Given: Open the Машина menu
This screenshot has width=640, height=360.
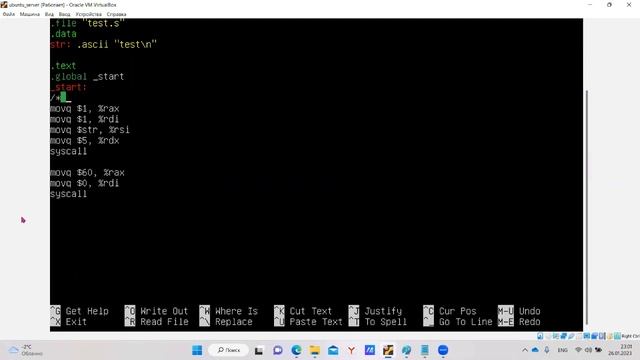Looking at the screenshot, I should tap(30, 14).
